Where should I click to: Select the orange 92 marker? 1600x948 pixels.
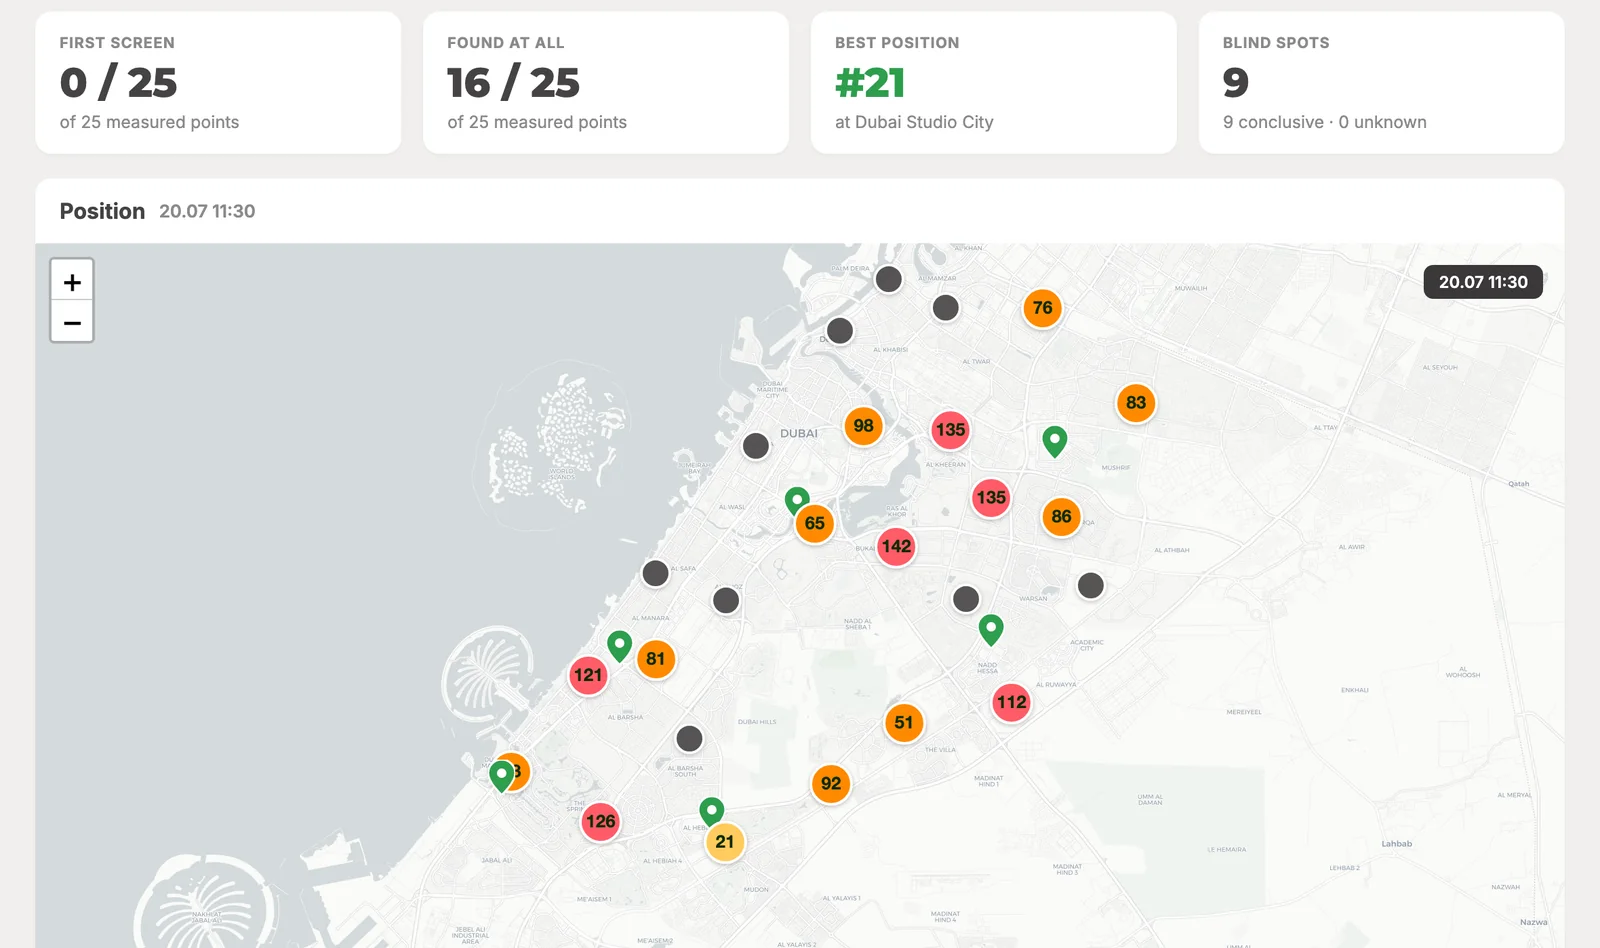[831, 783]
